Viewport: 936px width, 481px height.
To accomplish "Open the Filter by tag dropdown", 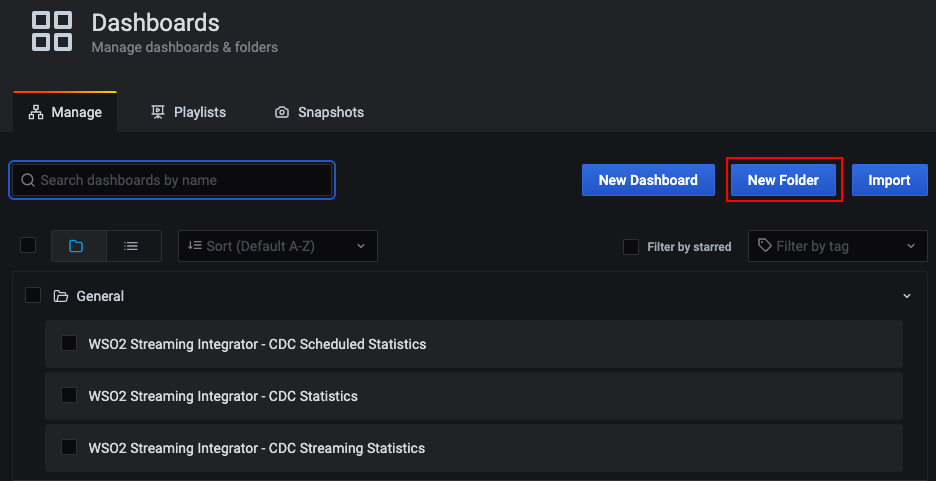I will point(838,246).
